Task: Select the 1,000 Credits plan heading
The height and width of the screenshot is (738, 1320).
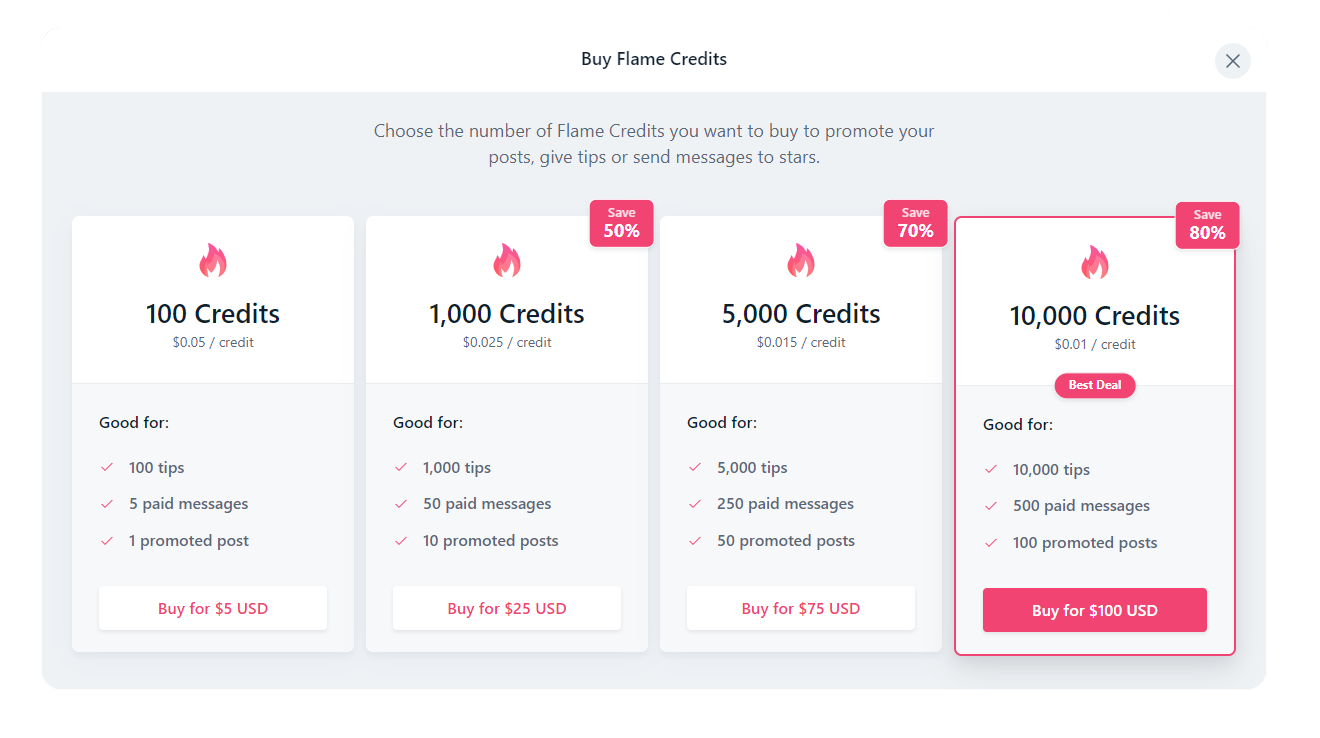Action: [x=507, y=314]
